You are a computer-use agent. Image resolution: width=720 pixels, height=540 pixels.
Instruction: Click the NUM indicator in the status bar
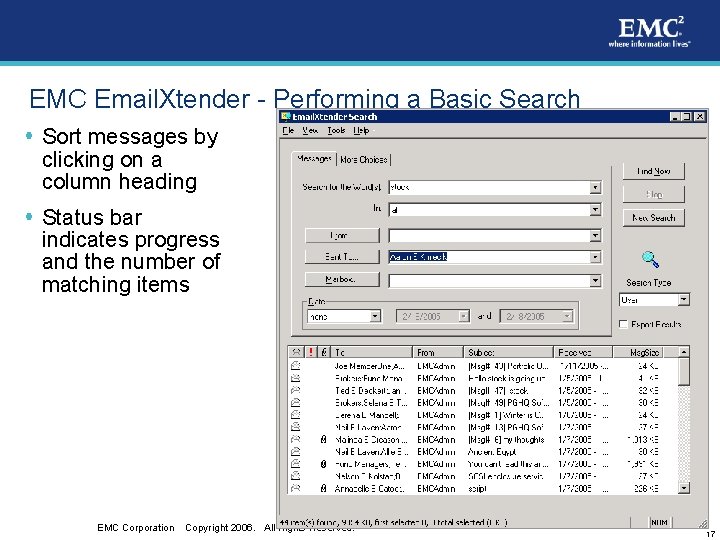pyautogui.click(x=659, y=522)
